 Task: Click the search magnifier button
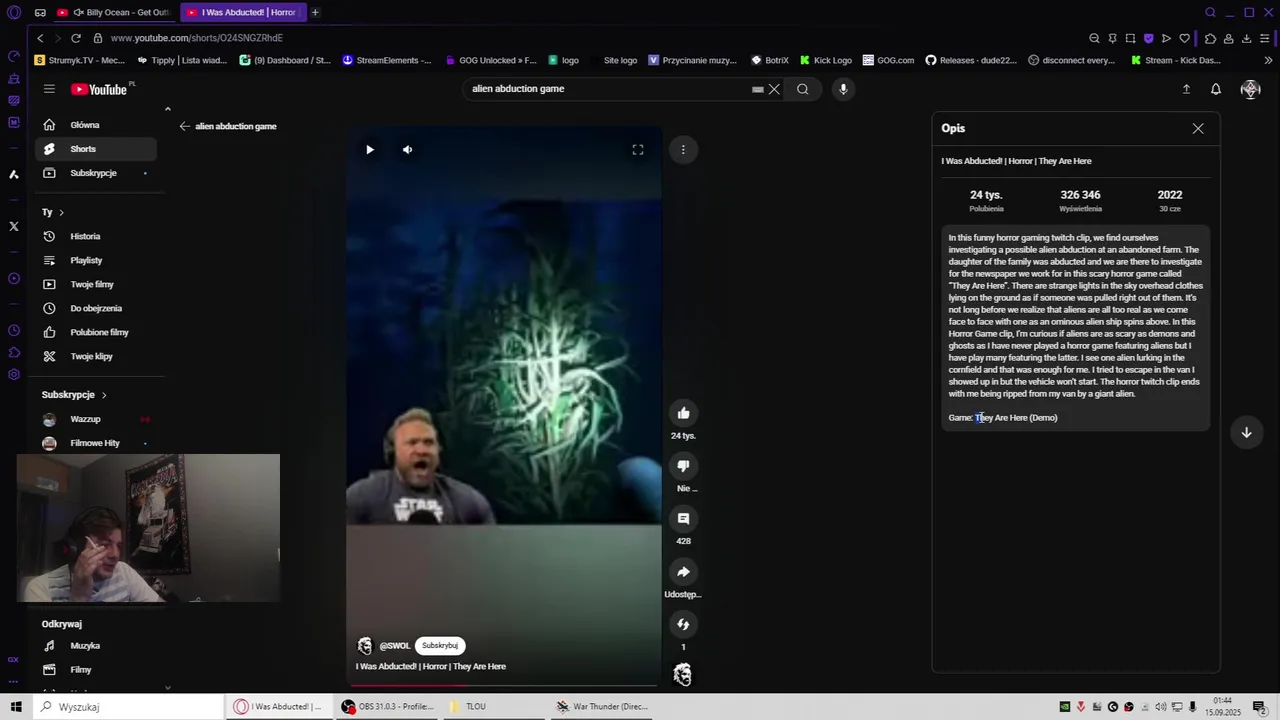802,89
